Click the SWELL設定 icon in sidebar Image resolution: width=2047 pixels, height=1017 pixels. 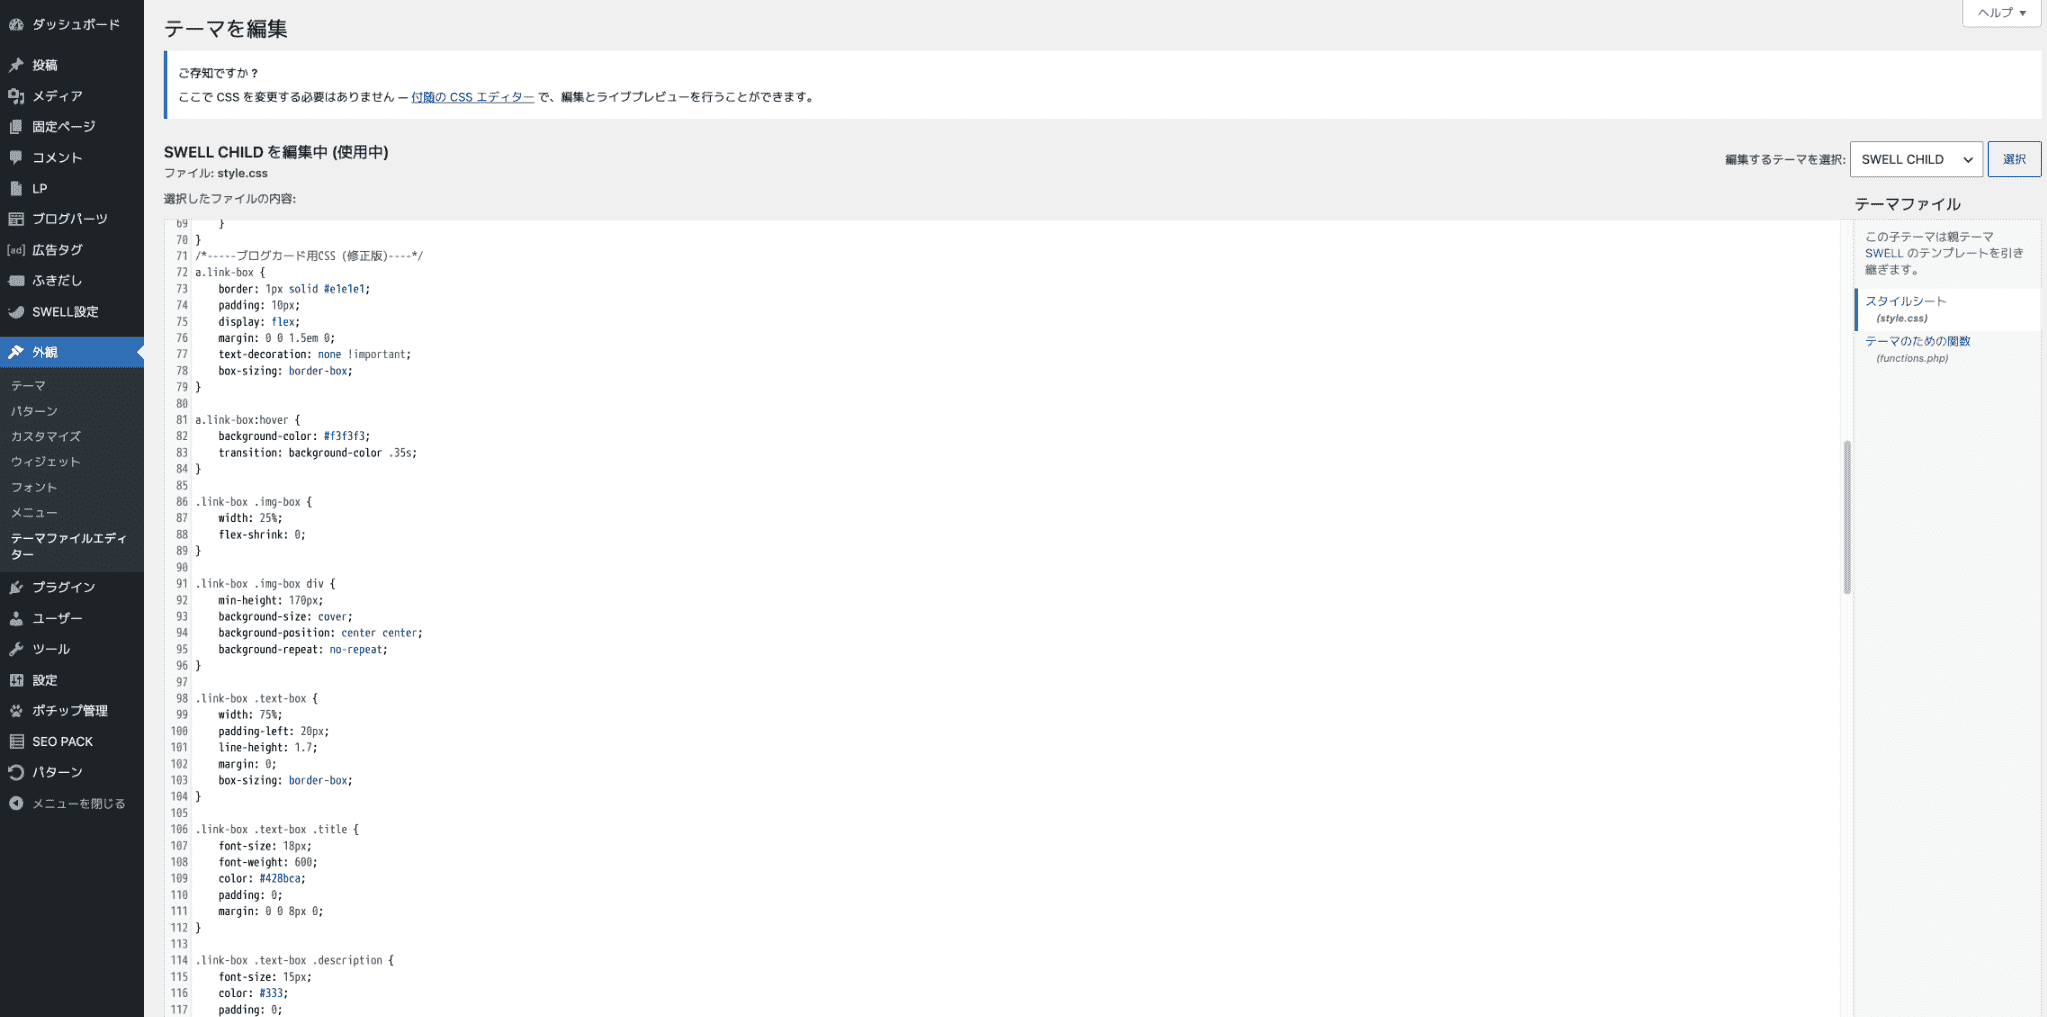[x=16, y=312]
